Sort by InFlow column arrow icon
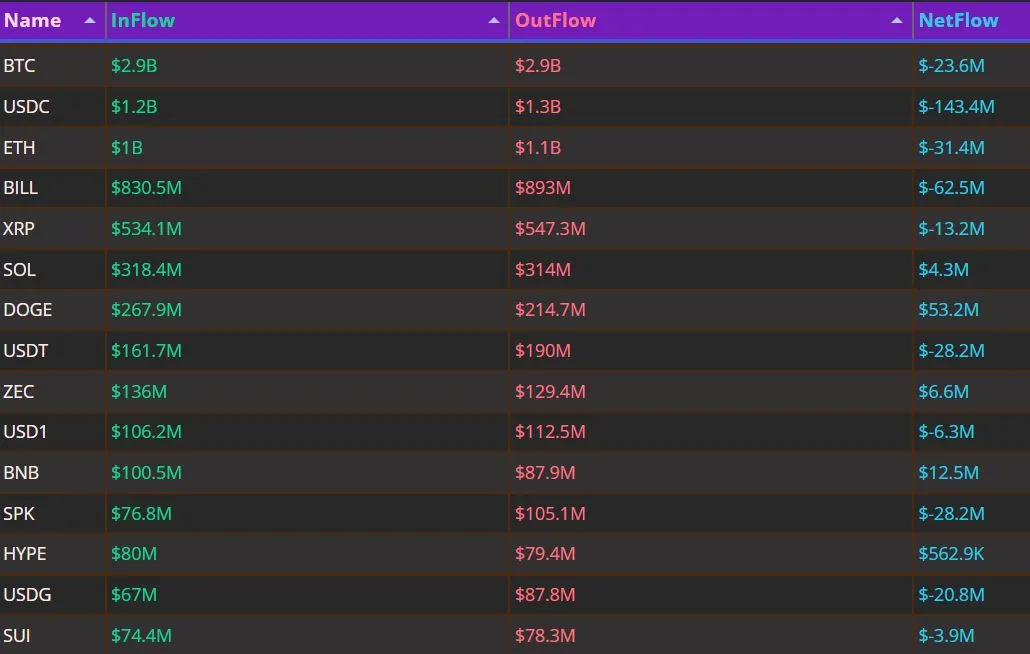Screen dimensions: 1030x654 pyautogui.click(x=494, y=21)
